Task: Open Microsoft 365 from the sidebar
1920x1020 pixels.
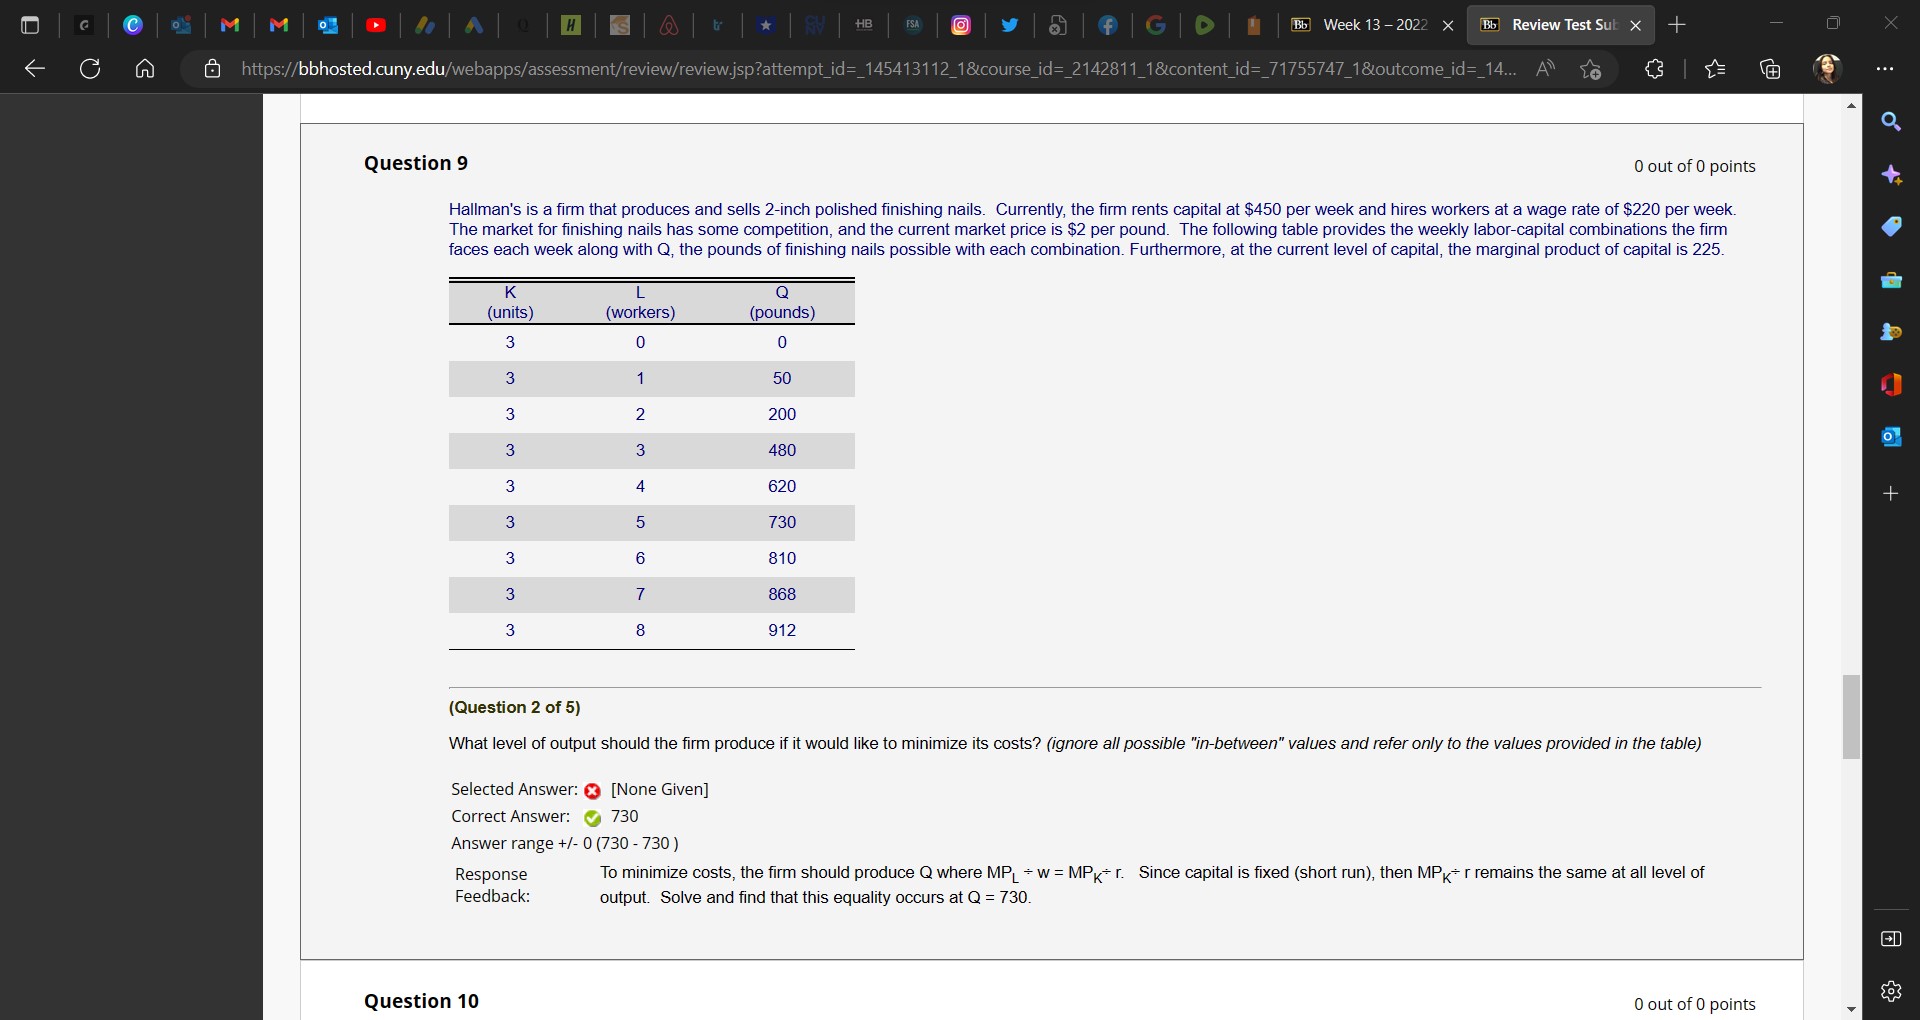Action: pos(1893,385)
